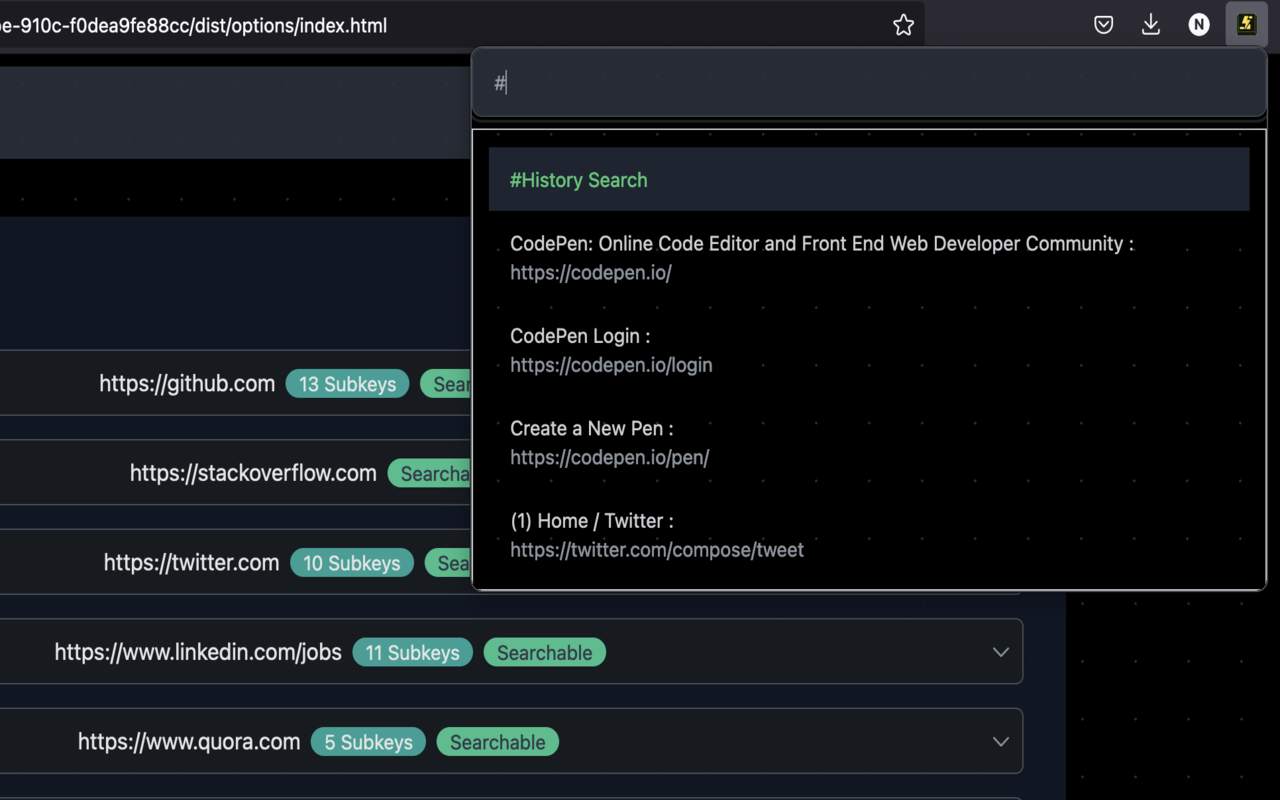The height and width of the screenshot is (800, 1280).
Task: Click the https://github.com key text
Action: [187, 384]
